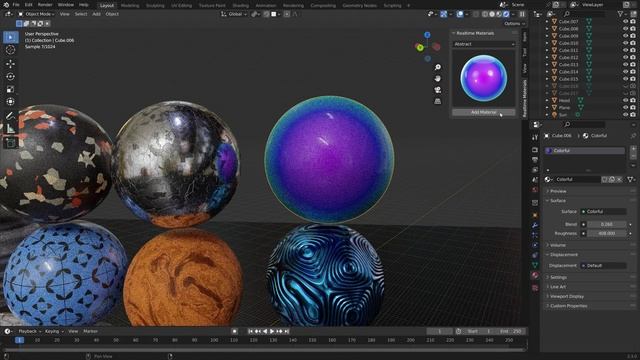
Task: Click the pan view hand icon
Action: (438, 78)
